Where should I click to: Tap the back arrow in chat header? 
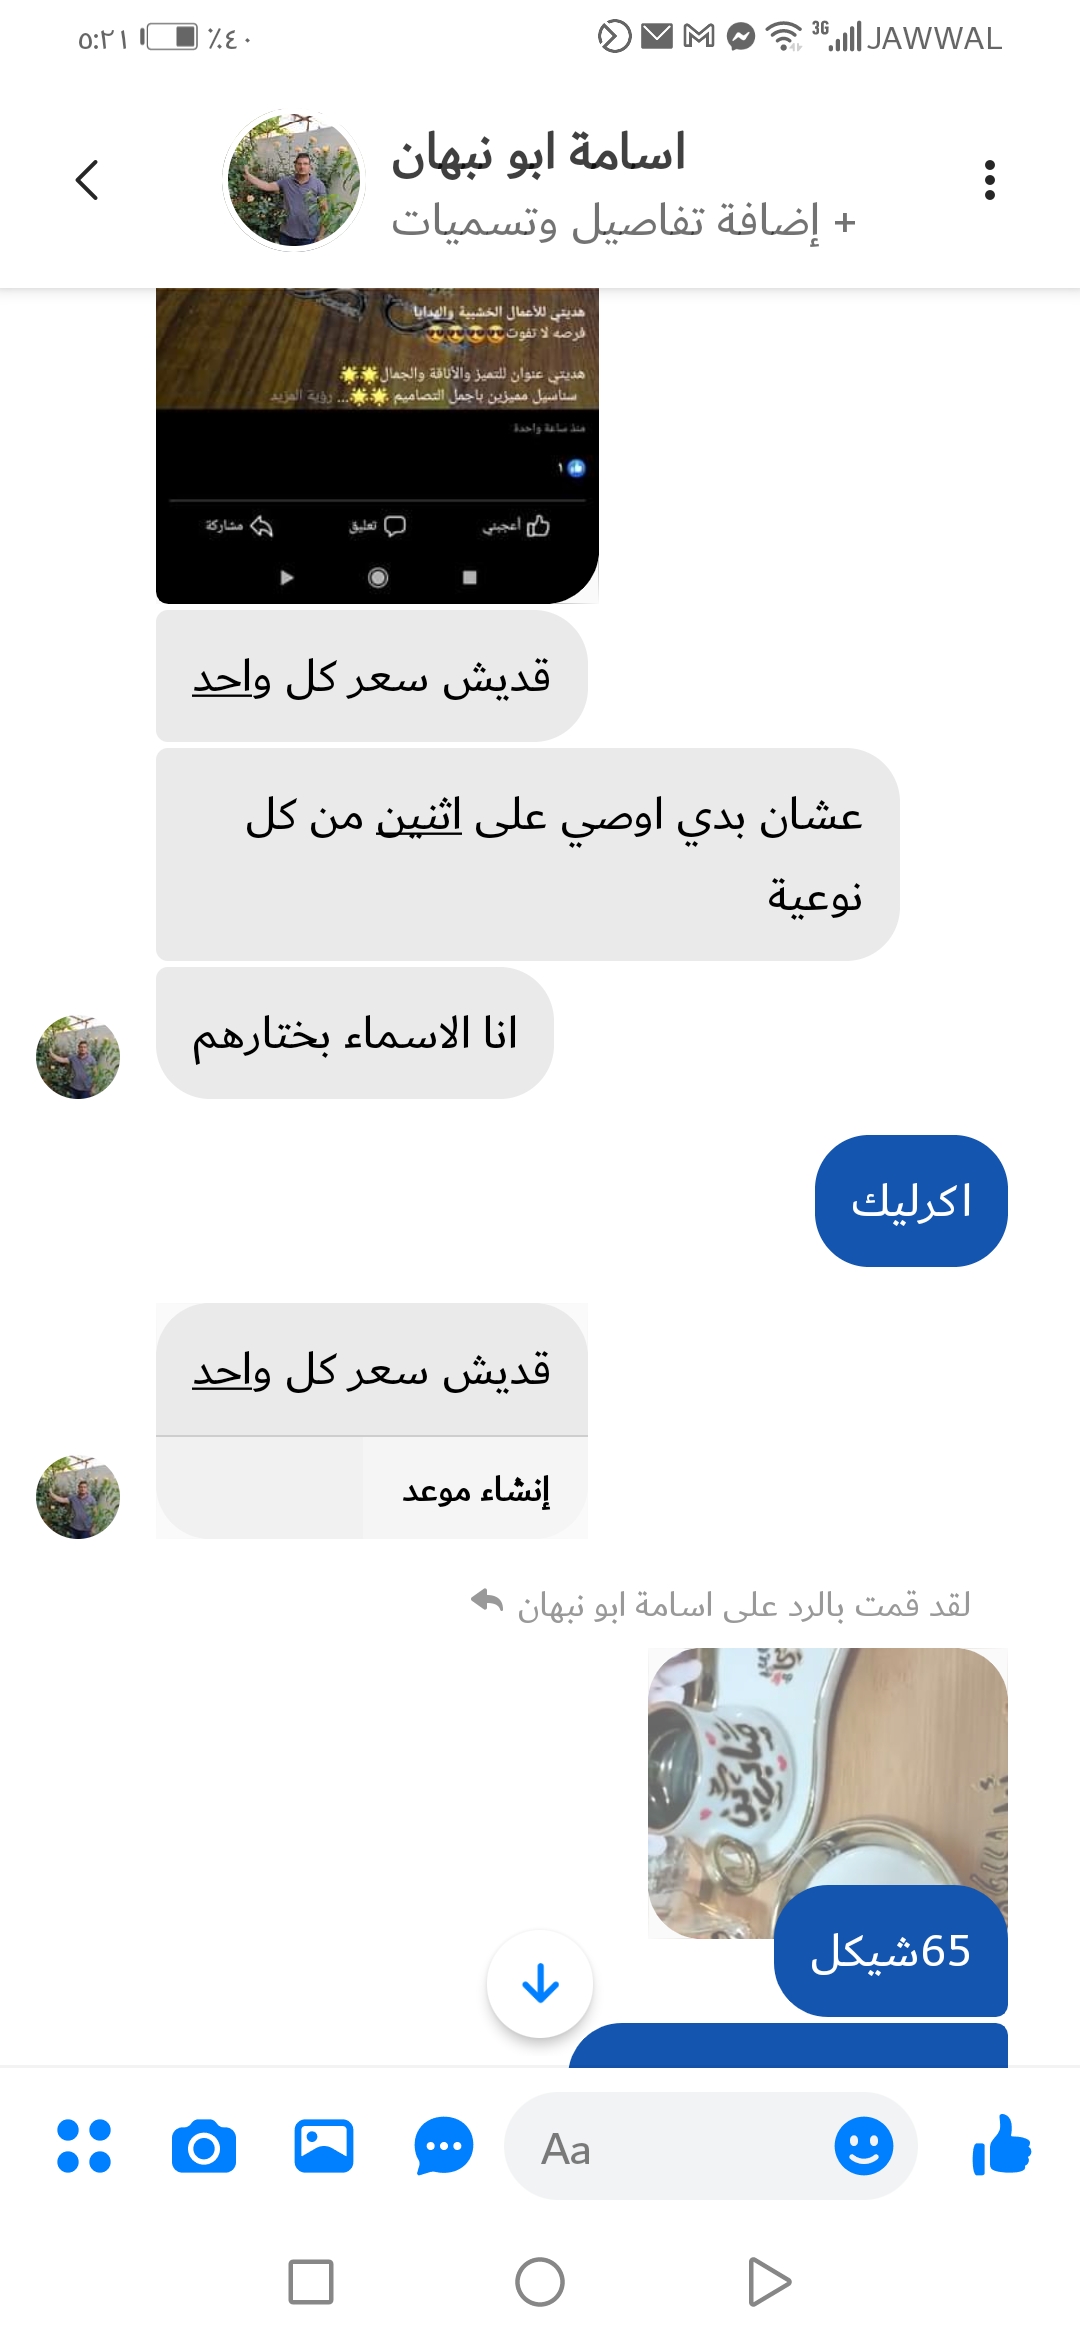[87, 180]
